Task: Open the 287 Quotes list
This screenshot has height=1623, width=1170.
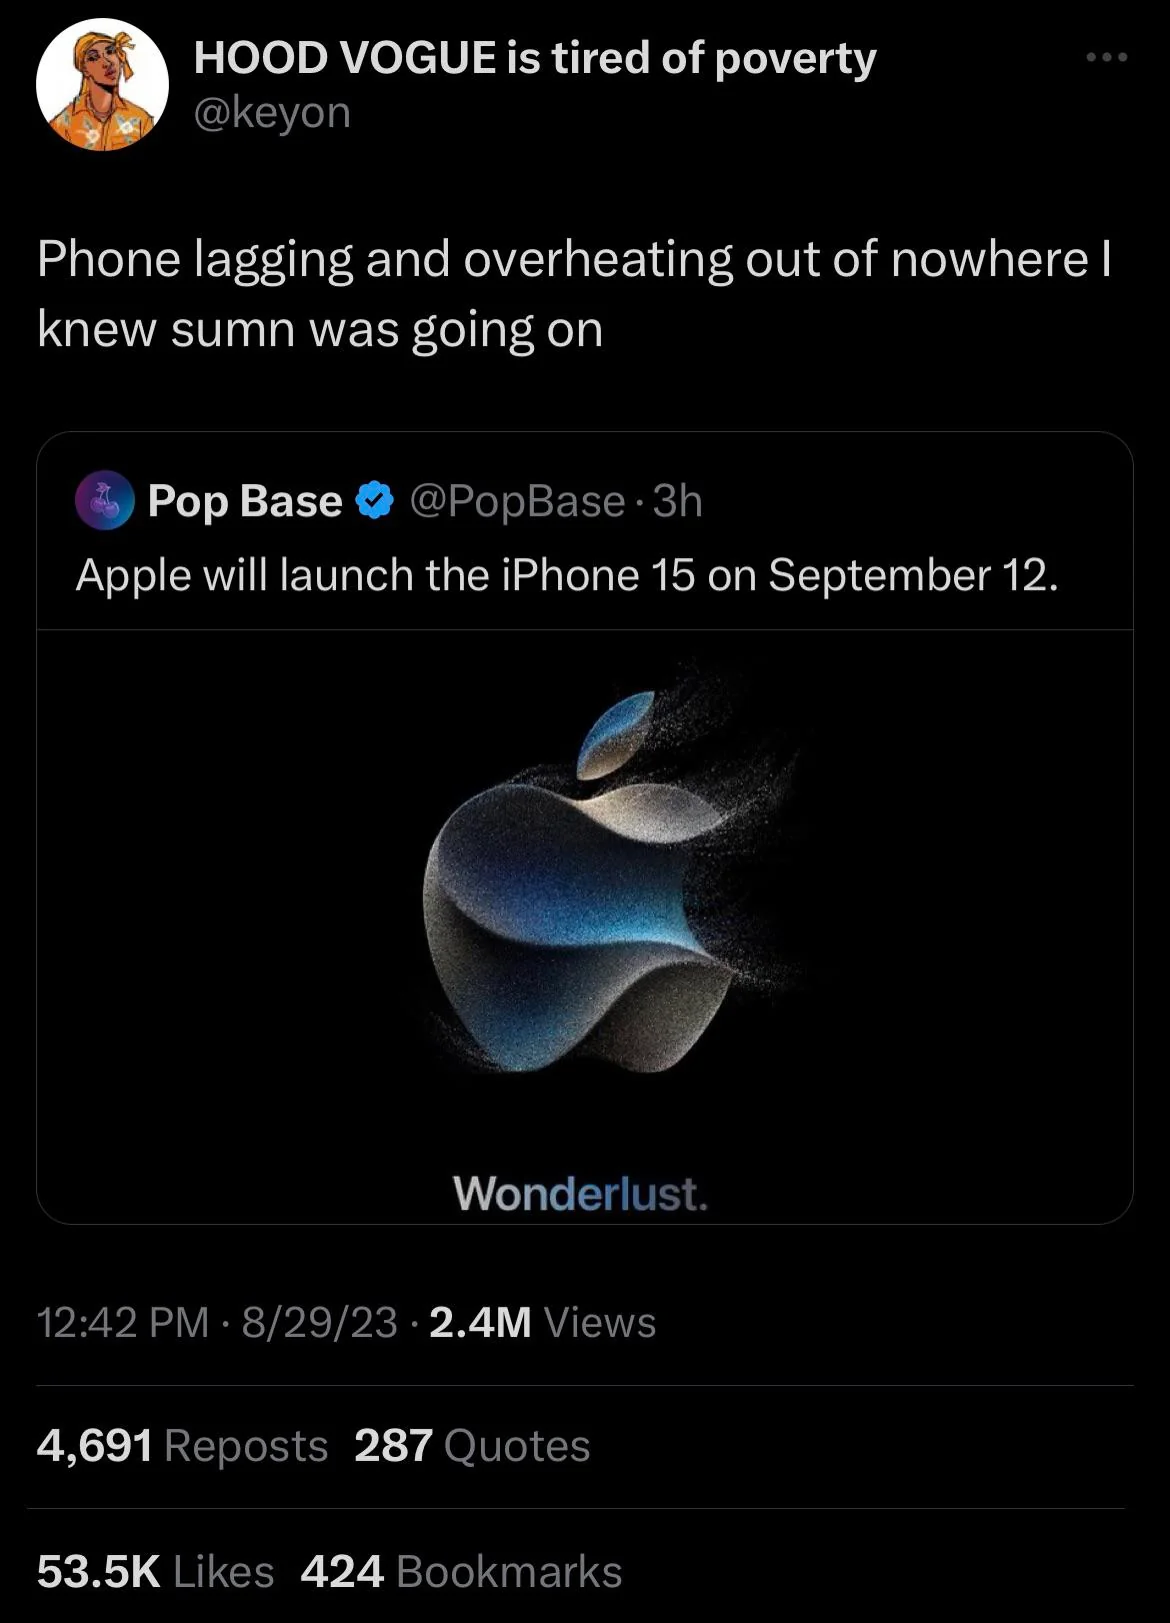Action: 472,1445
